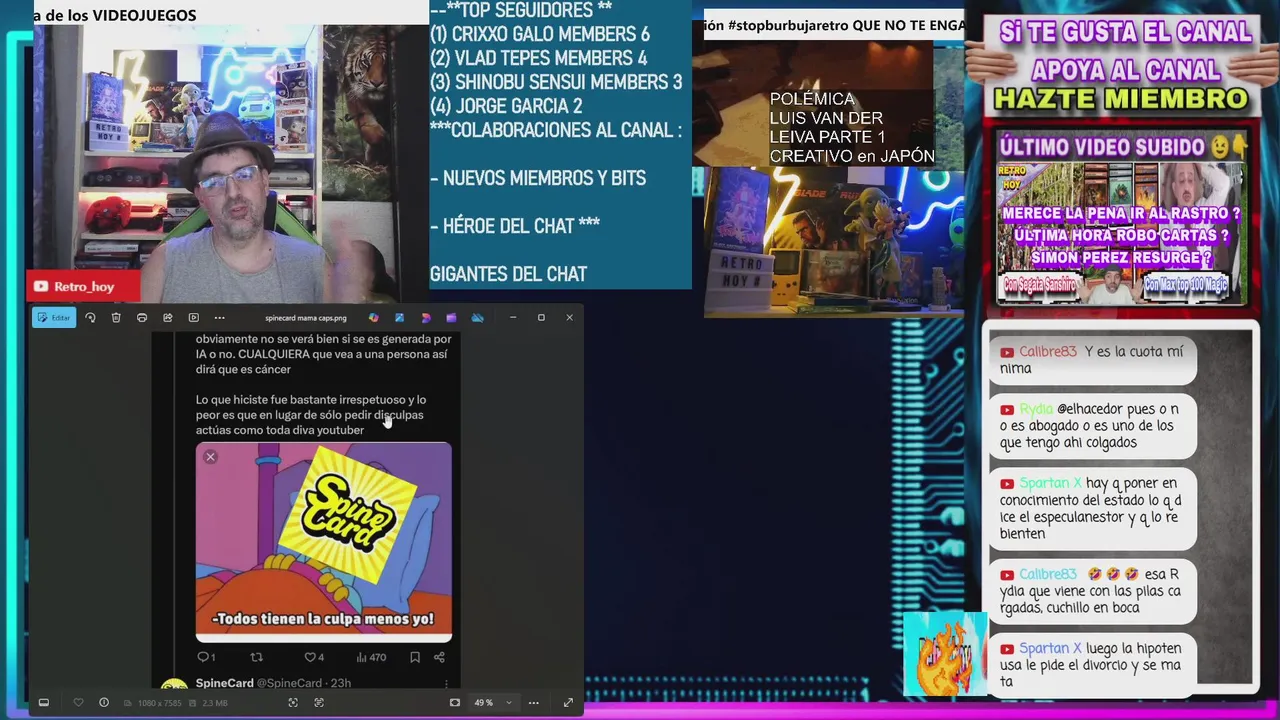Click Calibre83 message about Rydia pilas cargadas
Image resolution: width=1280 pixels, height=720 pixels.
[x=1092, y=591]
